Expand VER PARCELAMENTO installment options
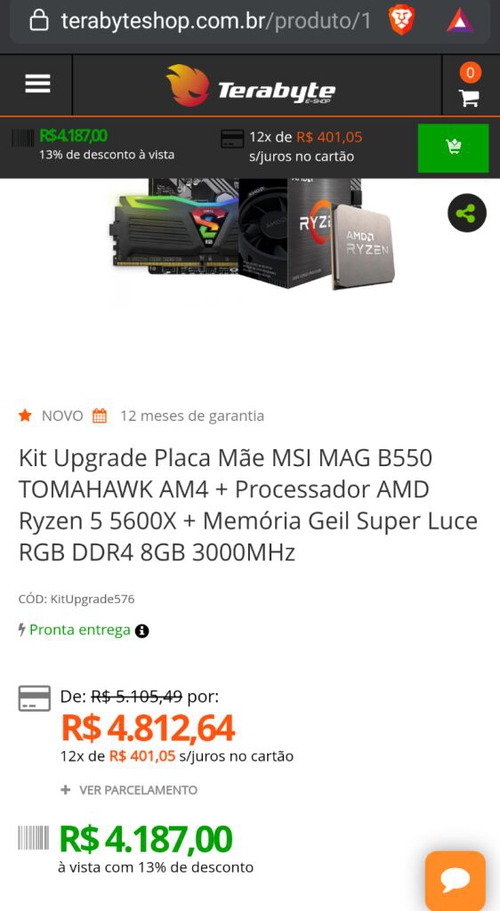 coord(129,790)
